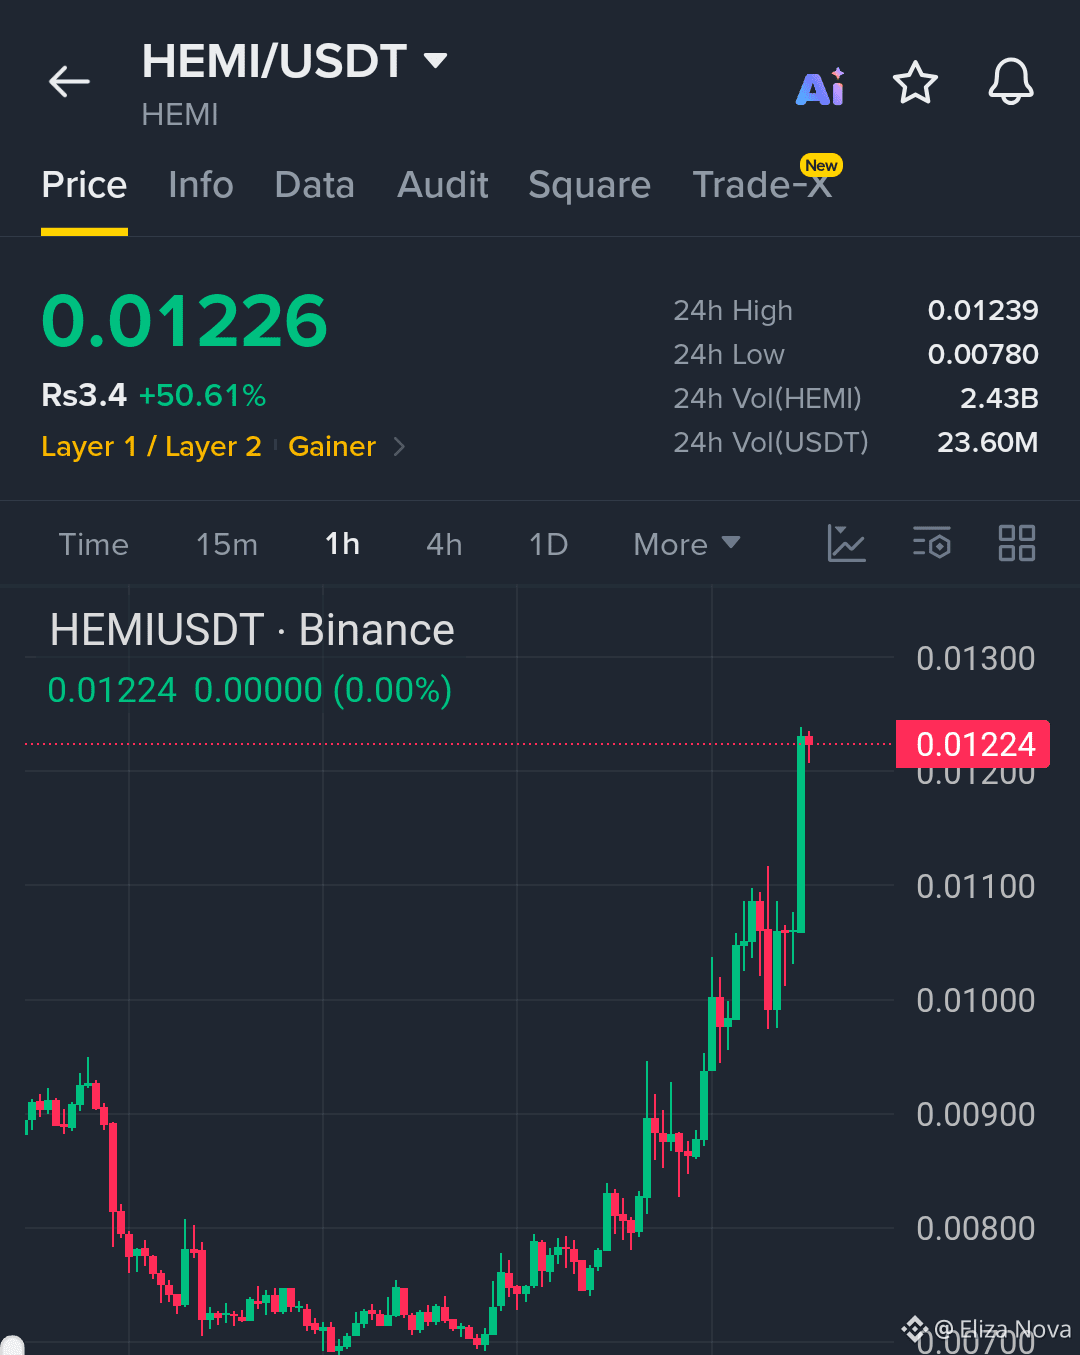Viewport: 1080px width, 1355px height.
Task: Select the Time chart view
Action: [94, 544]
